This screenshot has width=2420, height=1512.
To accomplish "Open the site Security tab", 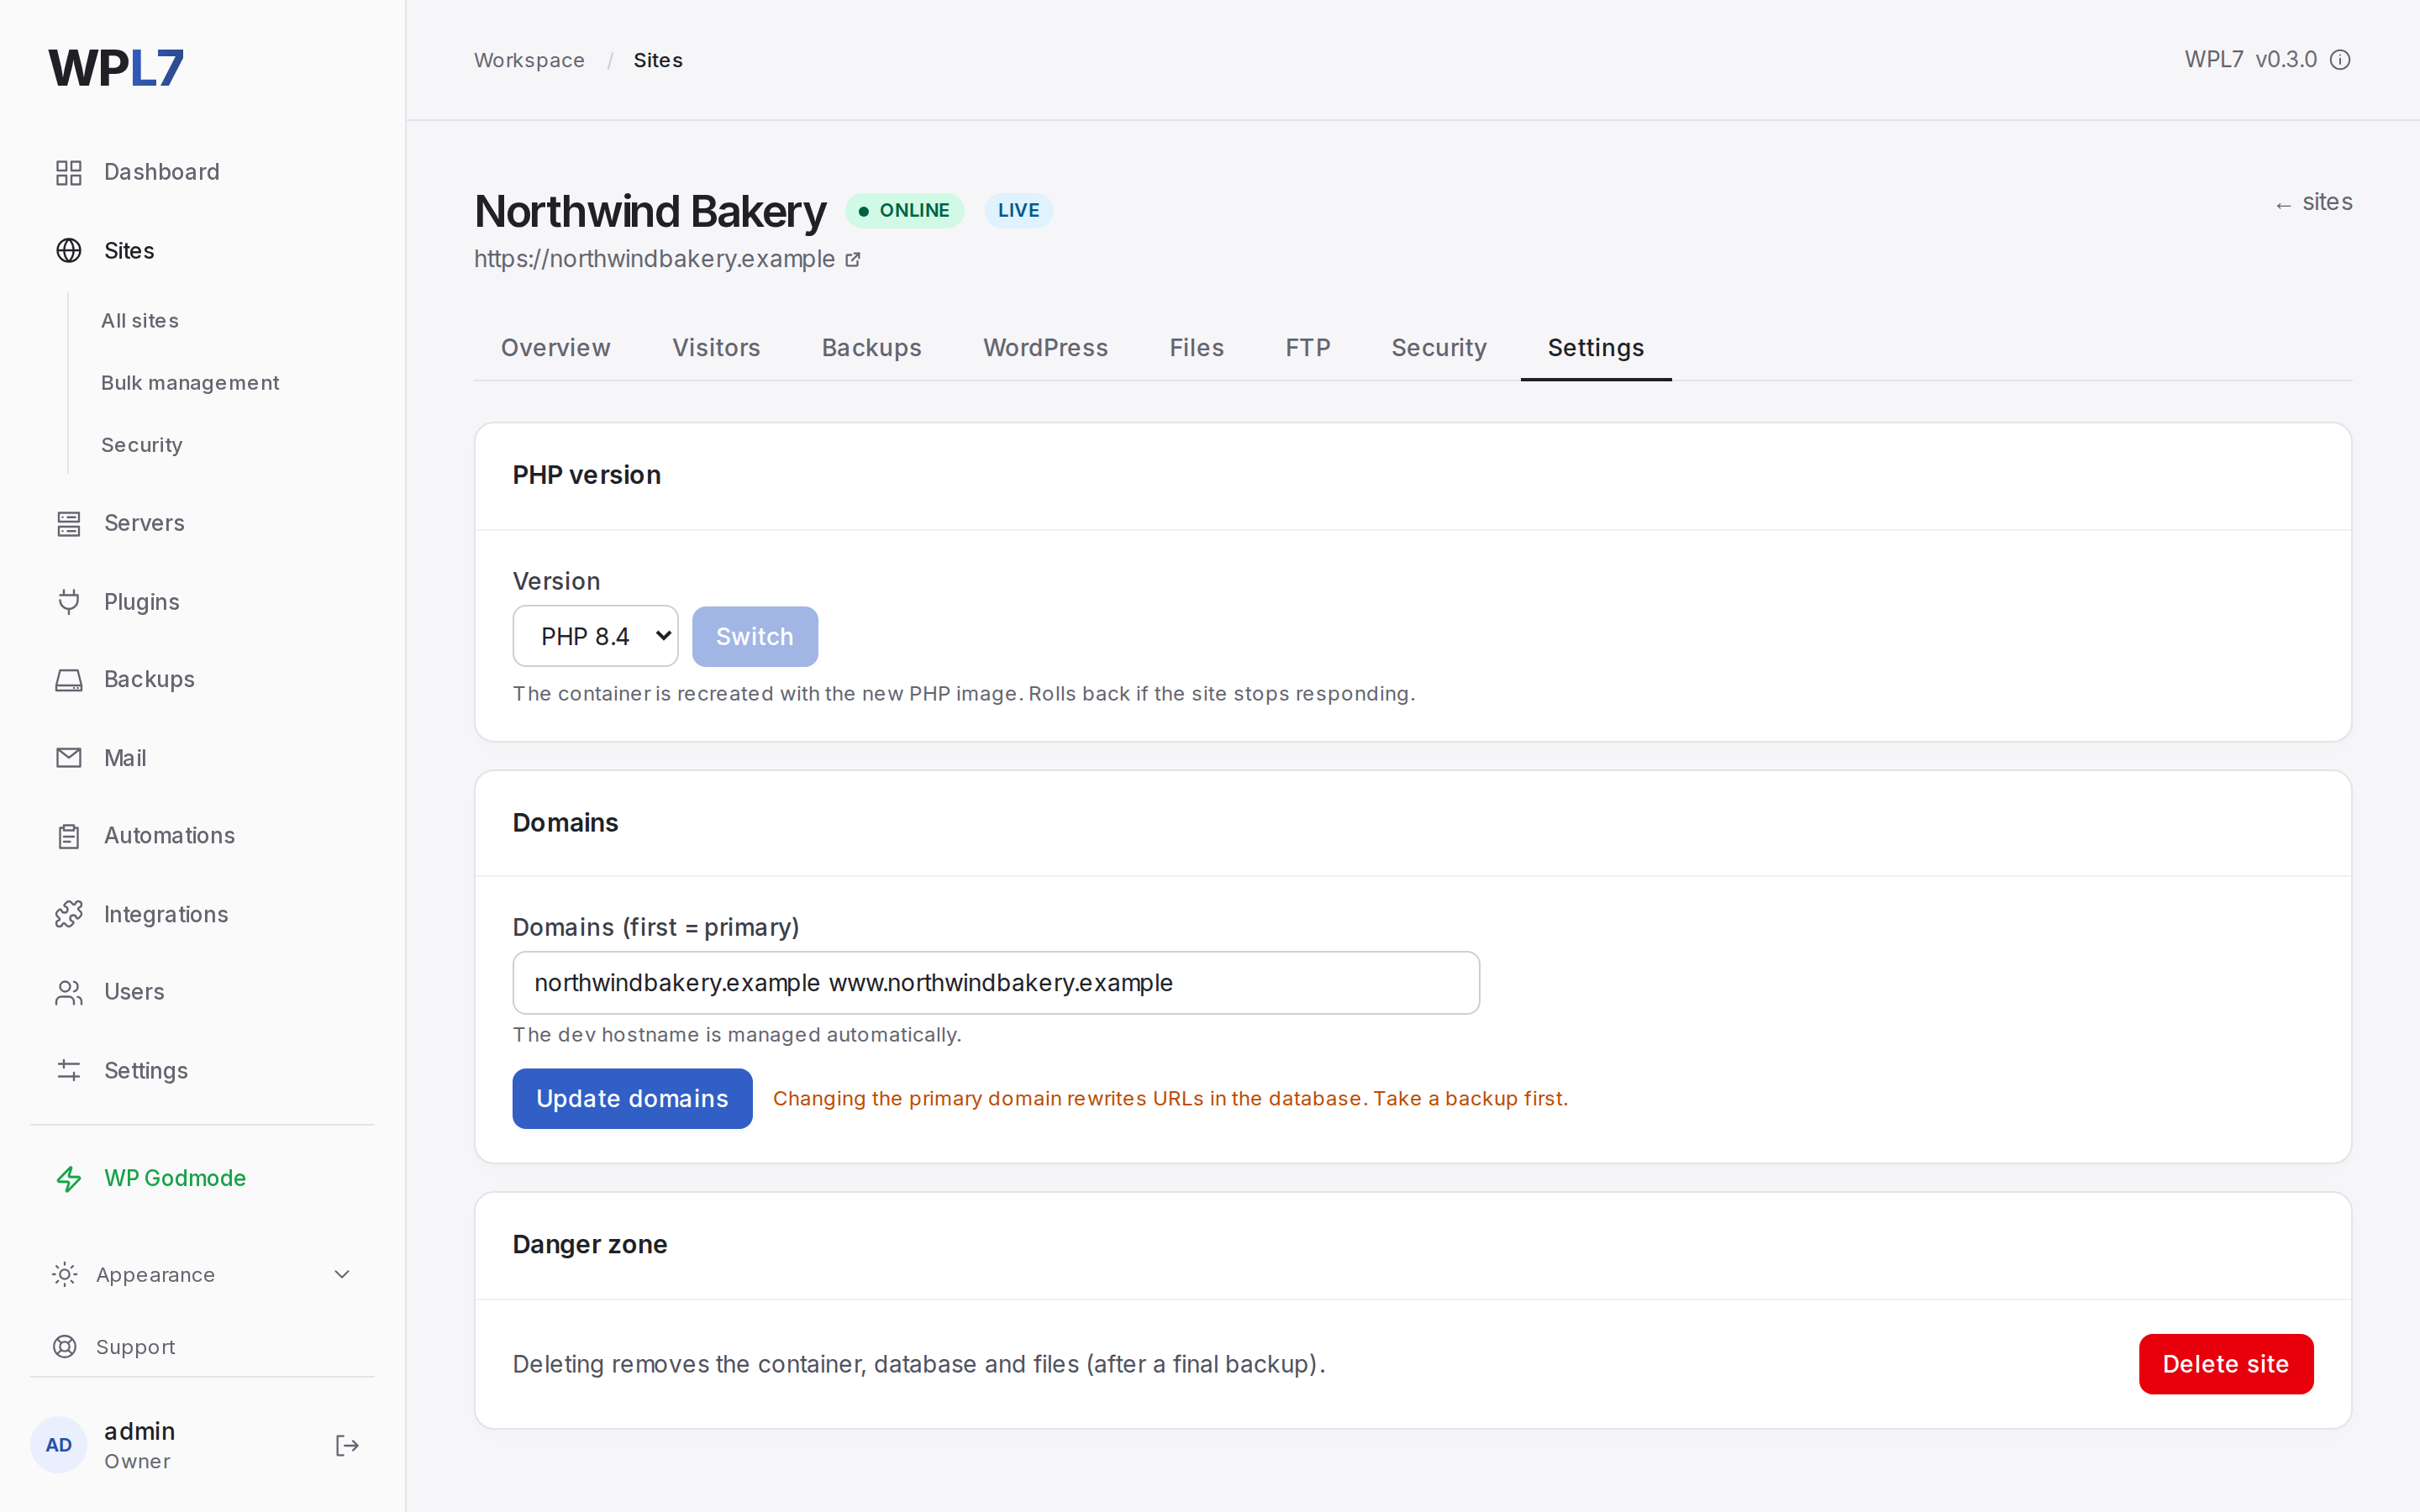I will 1438,348.
